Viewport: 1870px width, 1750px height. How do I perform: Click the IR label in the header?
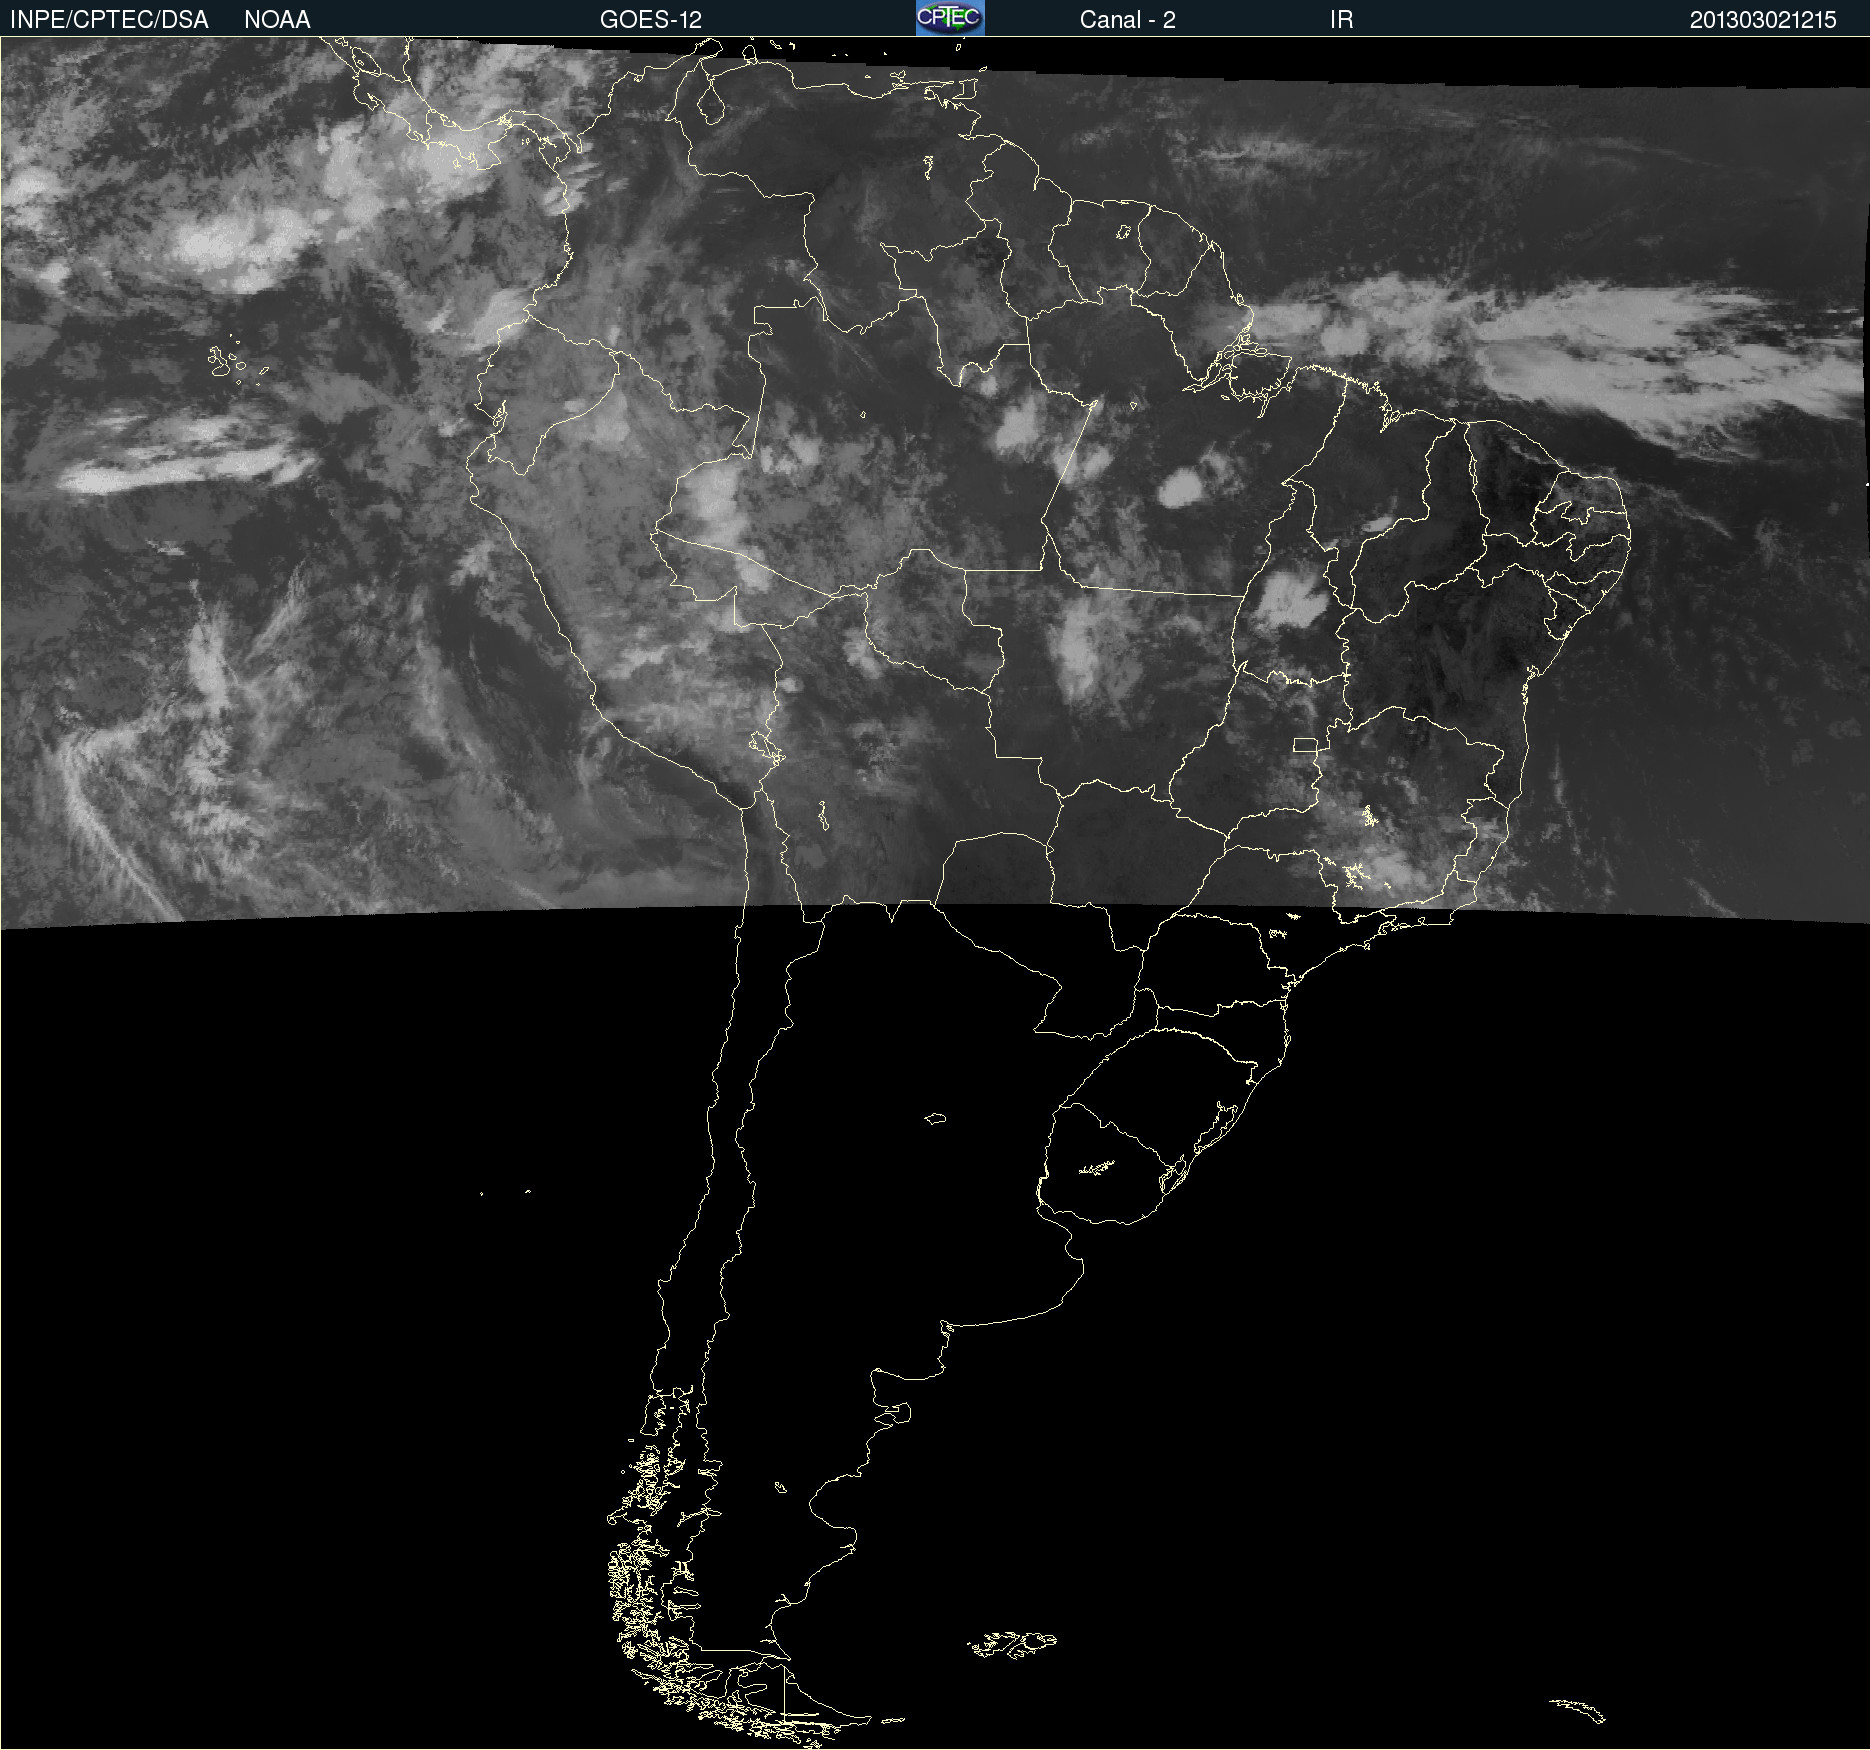coord(1341,20)
